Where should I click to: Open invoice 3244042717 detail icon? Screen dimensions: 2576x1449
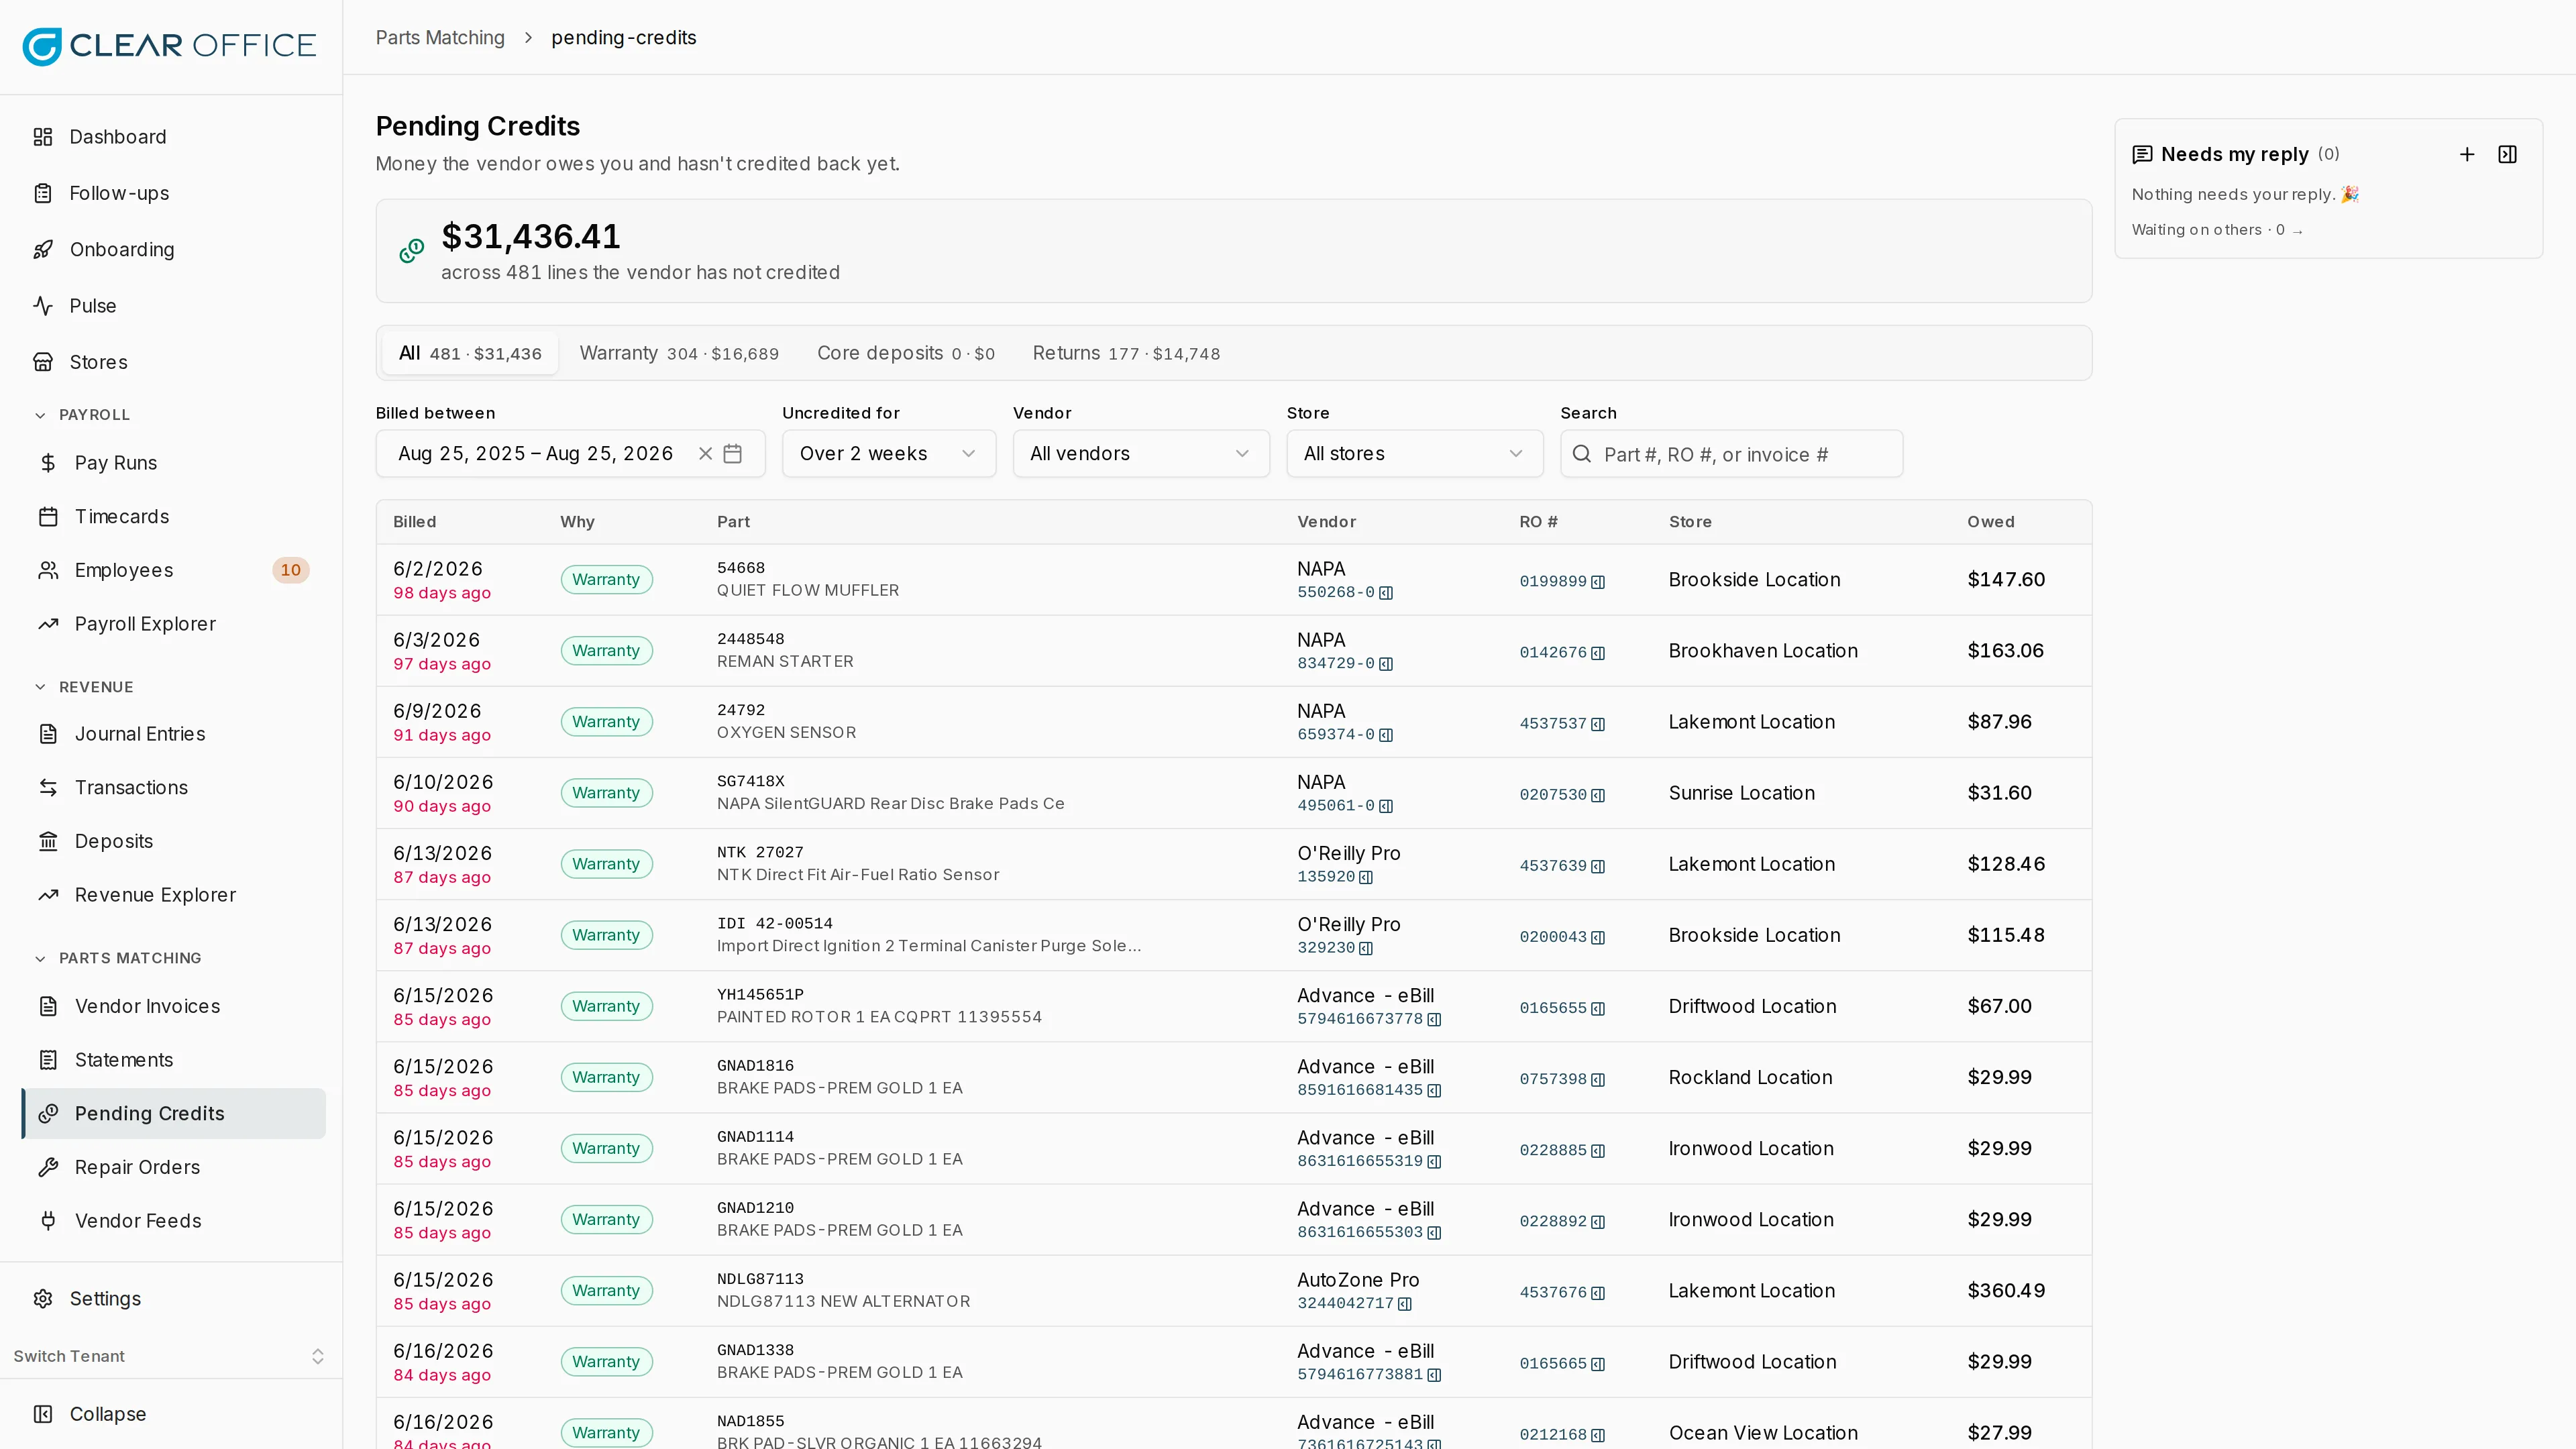pyautogui.click(x=1405, y=1304)
